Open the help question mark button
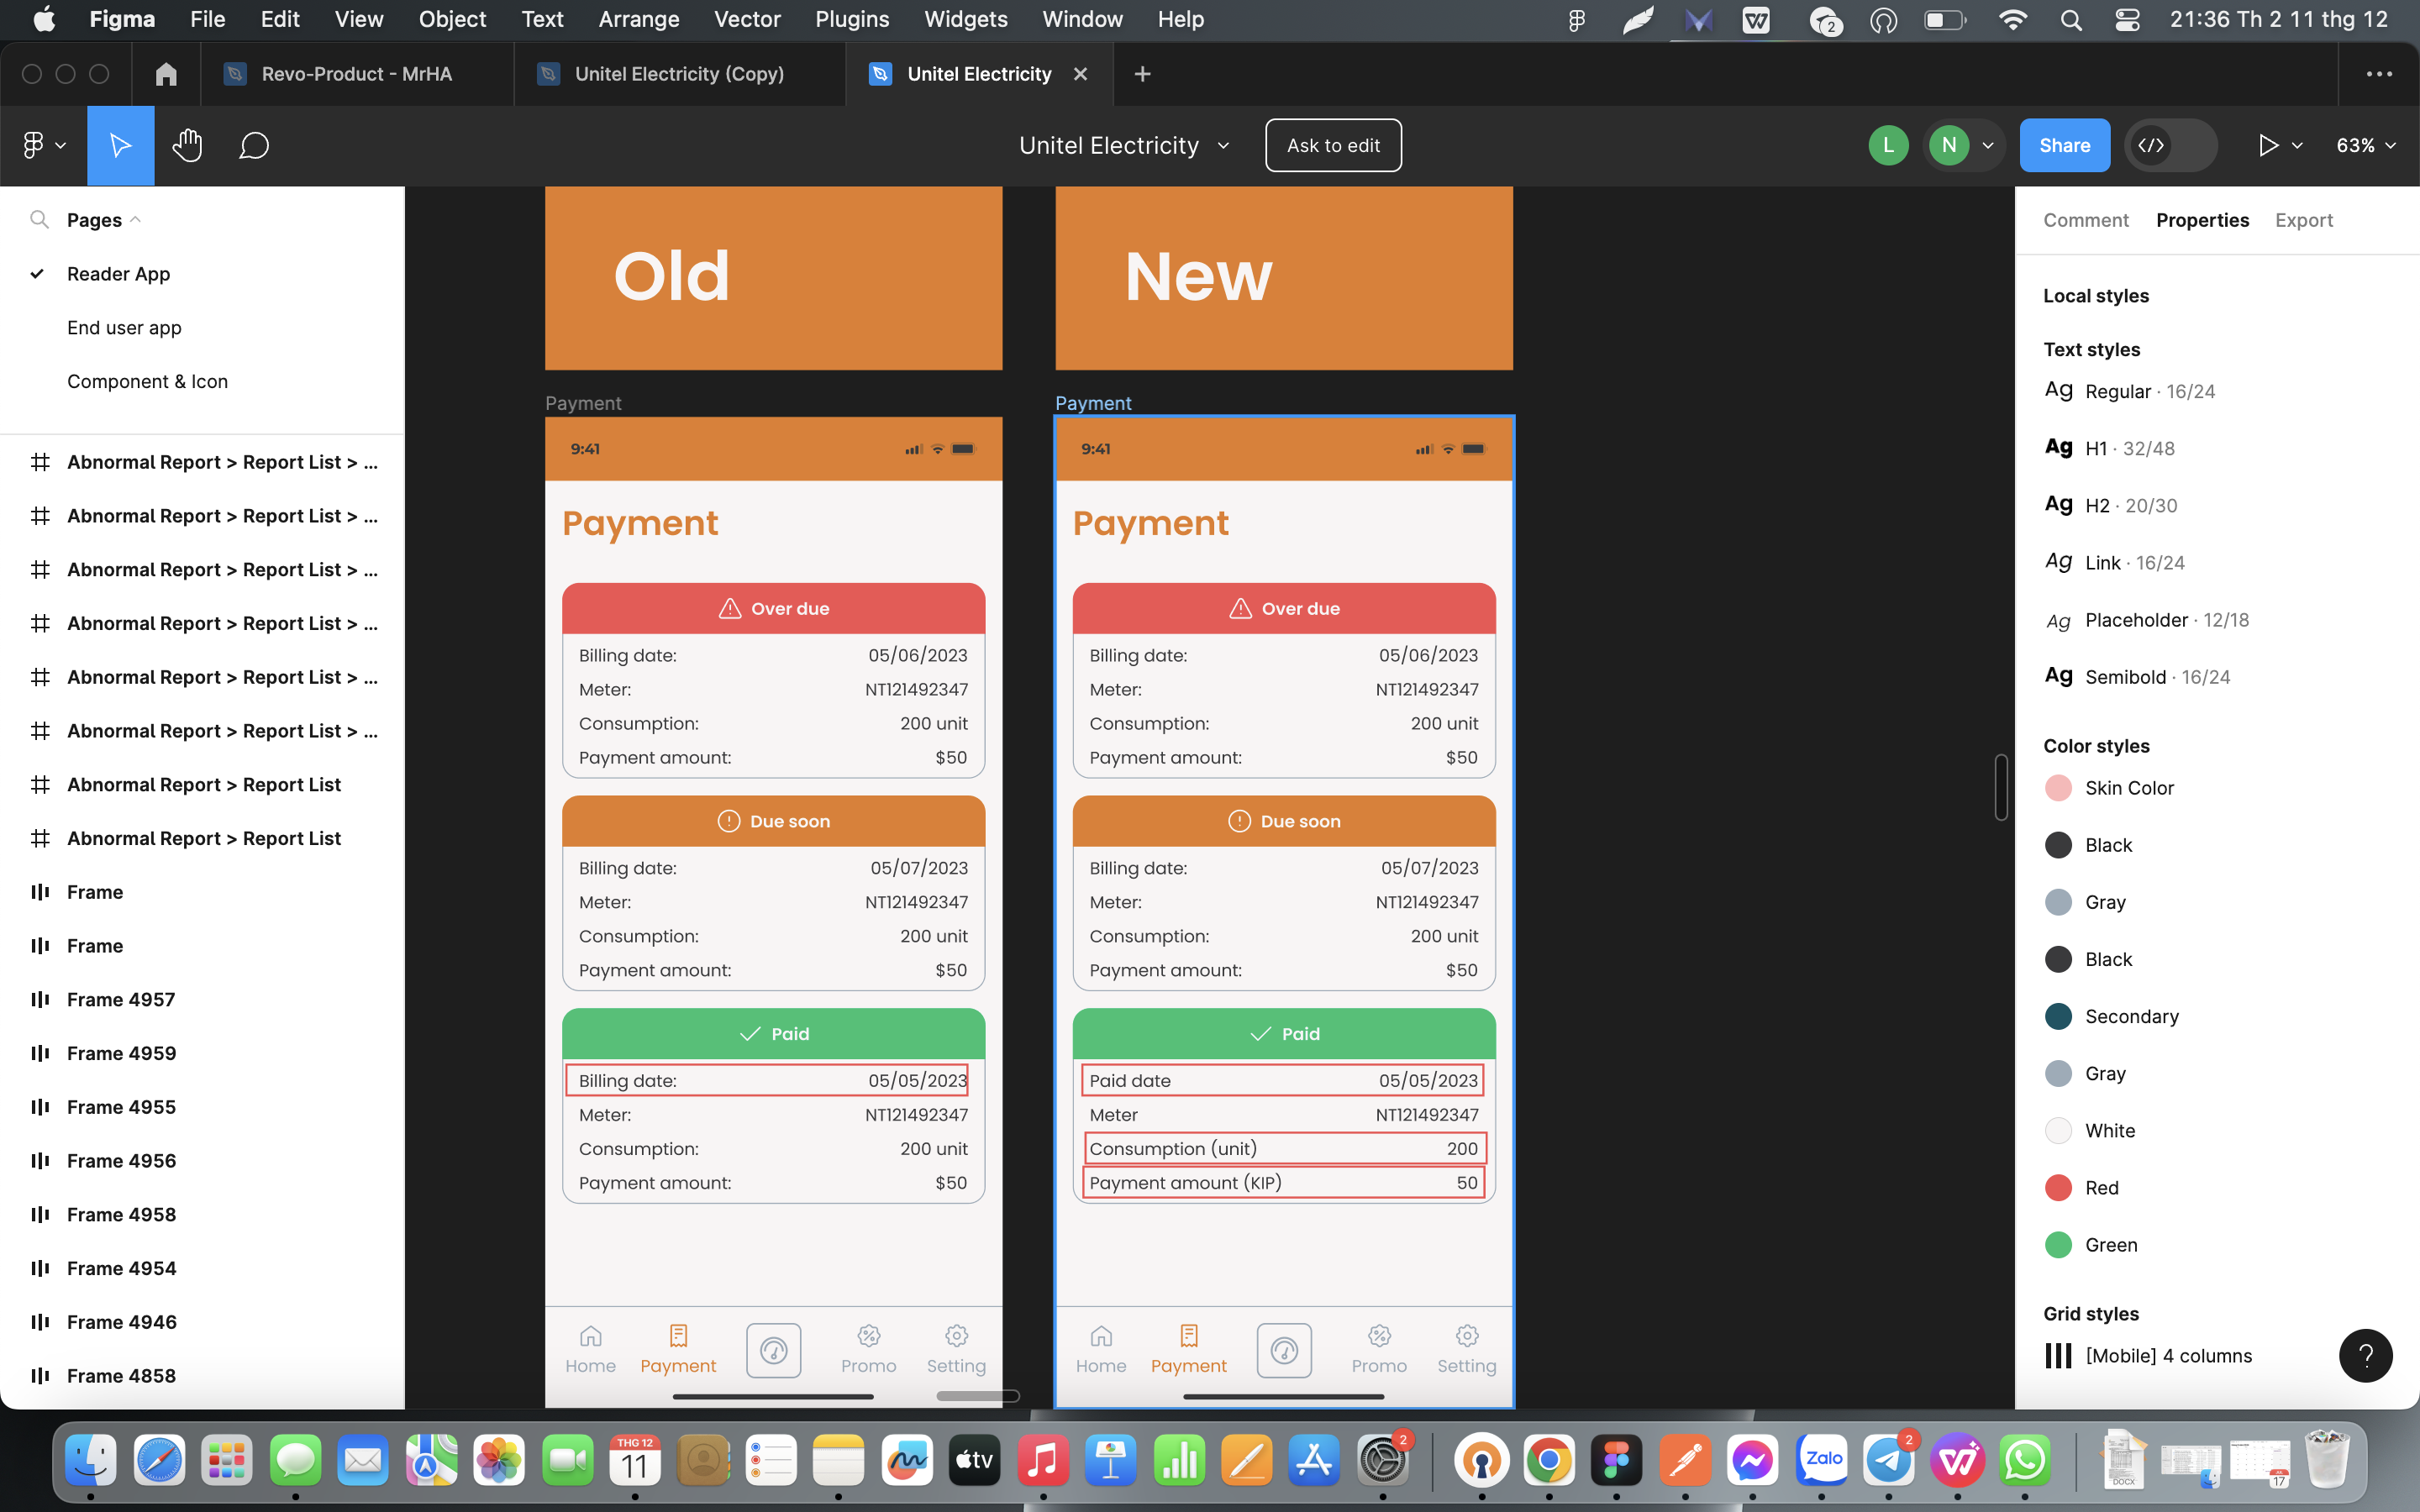The image size is (2420, 1512). coord(2365,1355)
